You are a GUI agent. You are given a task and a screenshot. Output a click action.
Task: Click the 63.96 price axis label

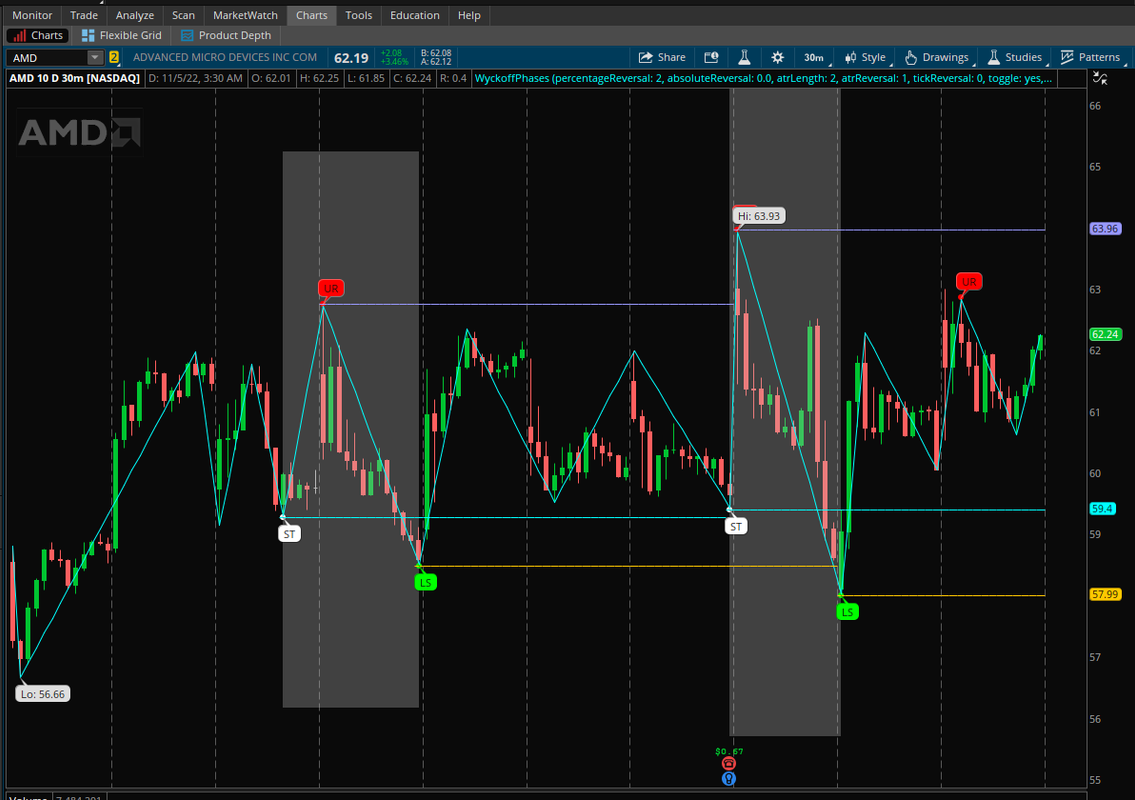1105,229
